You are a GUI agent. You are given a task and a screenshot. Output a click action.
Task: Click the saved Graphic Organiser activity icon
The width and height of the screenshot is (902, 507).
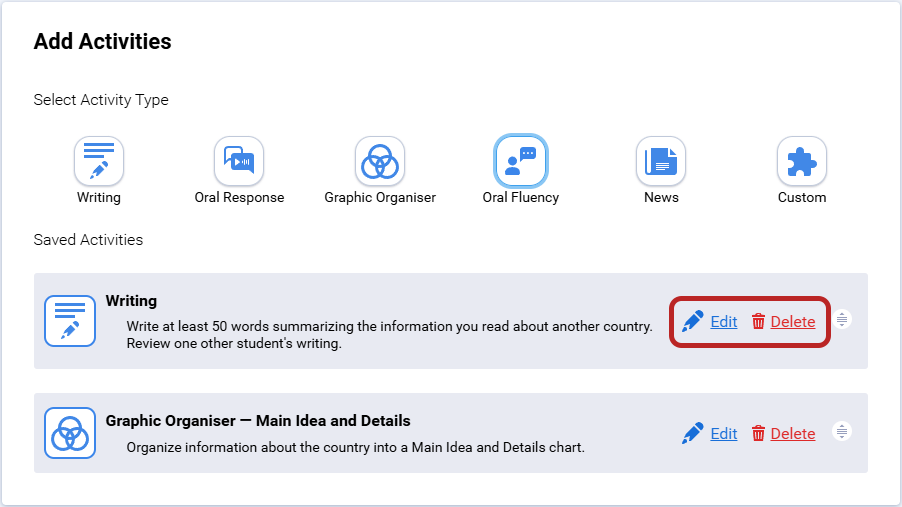(x=70, y=433)
